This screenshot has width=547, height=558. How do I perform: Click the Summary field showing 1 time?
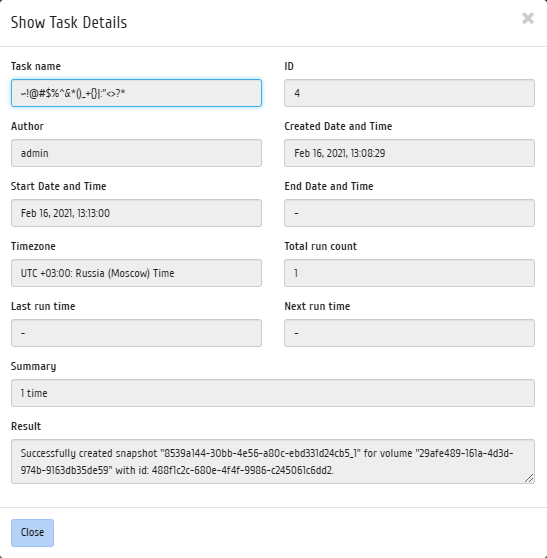[273, 393]
